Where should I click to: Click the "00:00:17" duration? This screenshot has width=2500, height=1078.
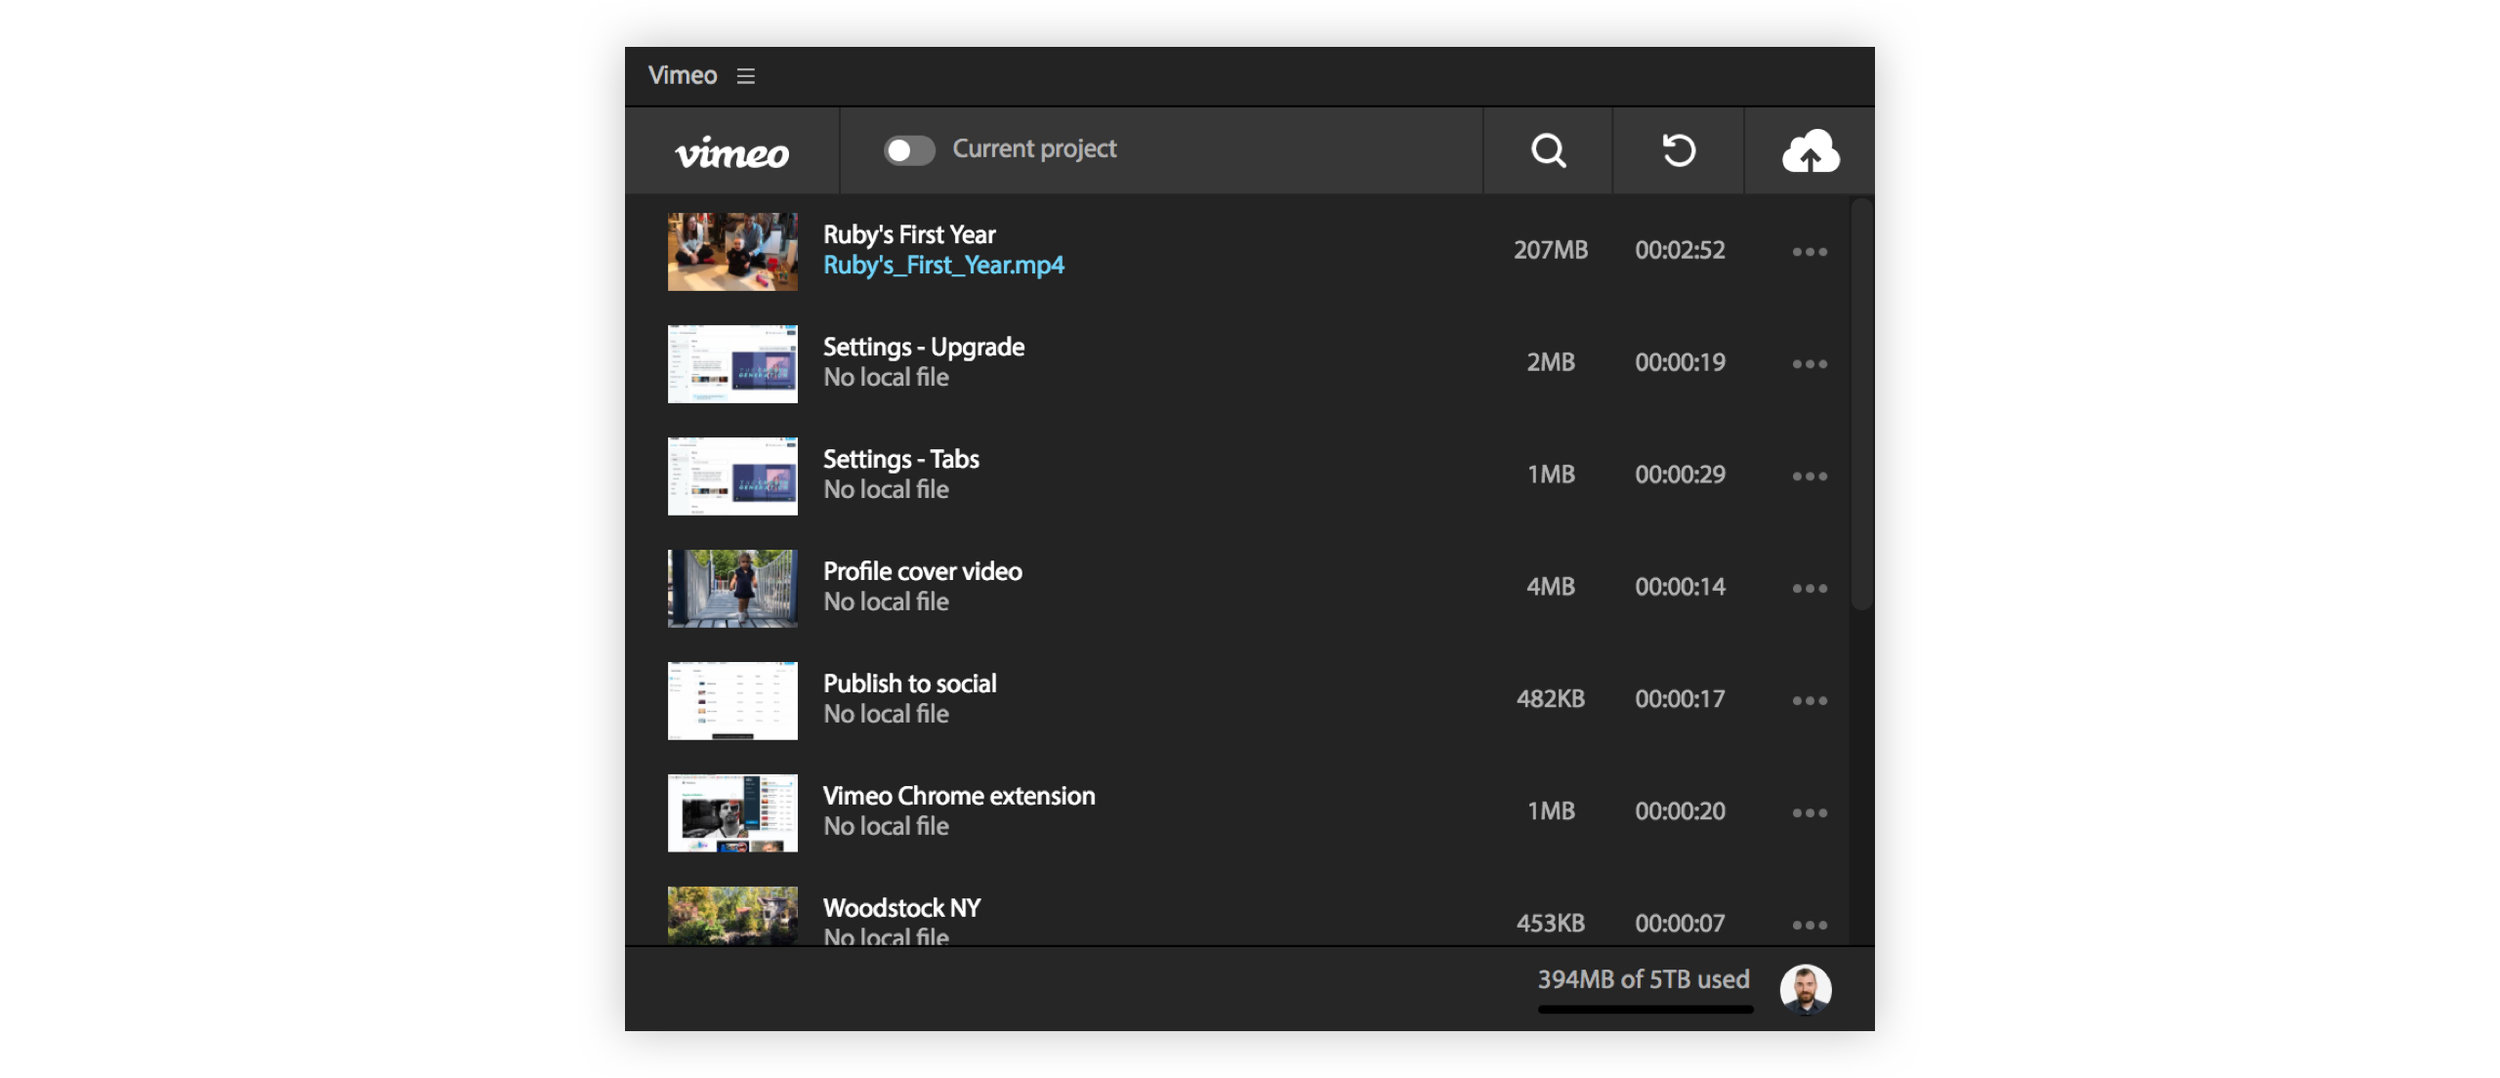point(1680,699)
